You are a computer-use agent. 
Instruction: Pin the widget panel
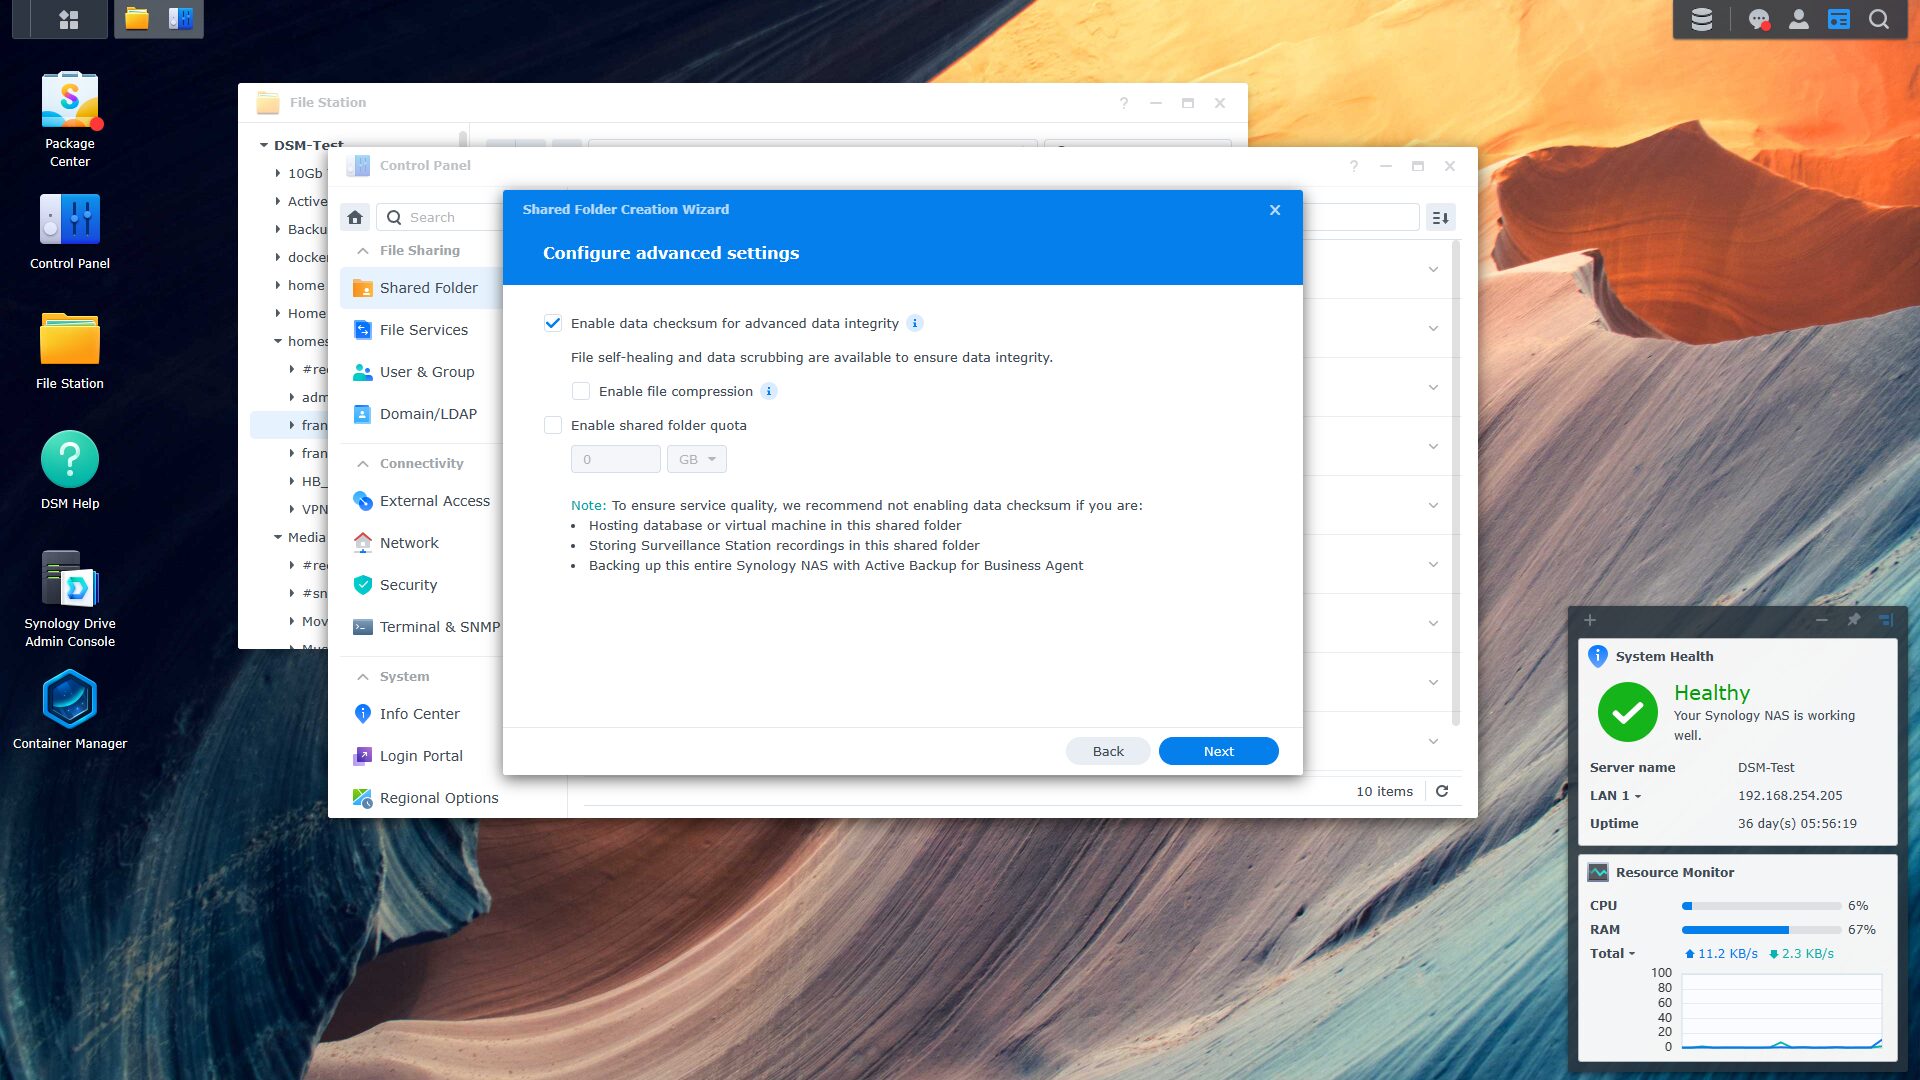(x=1854, y=620)
